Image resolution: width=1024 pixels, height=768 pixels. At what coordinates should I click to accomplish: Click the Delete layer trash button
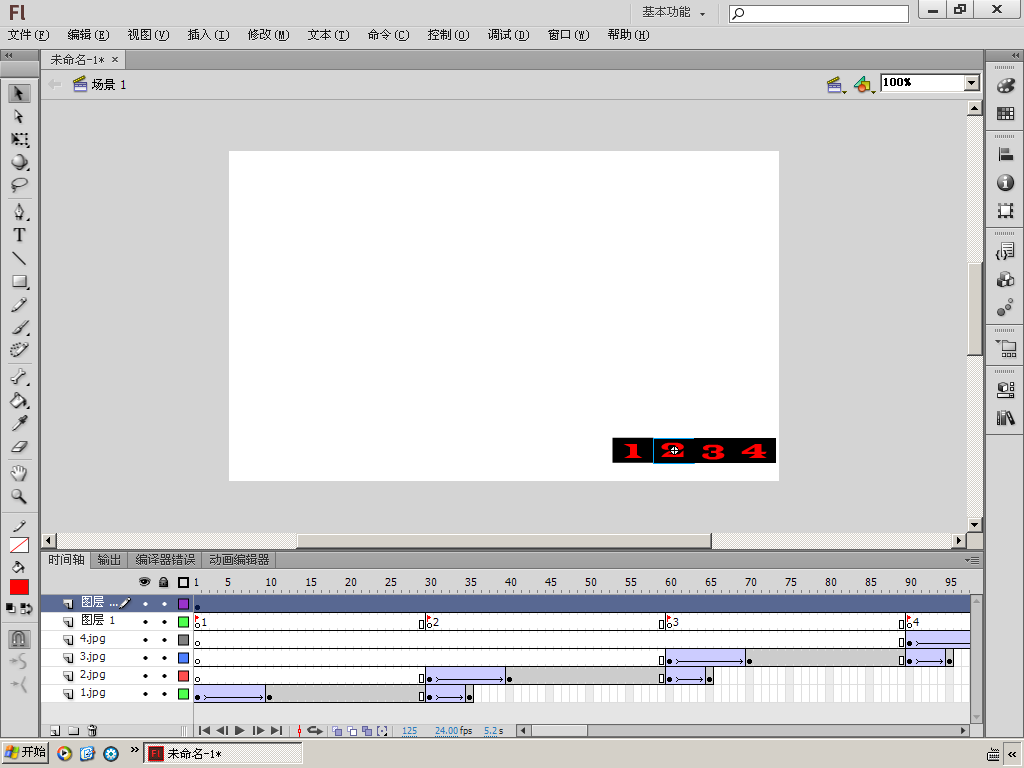92,731
